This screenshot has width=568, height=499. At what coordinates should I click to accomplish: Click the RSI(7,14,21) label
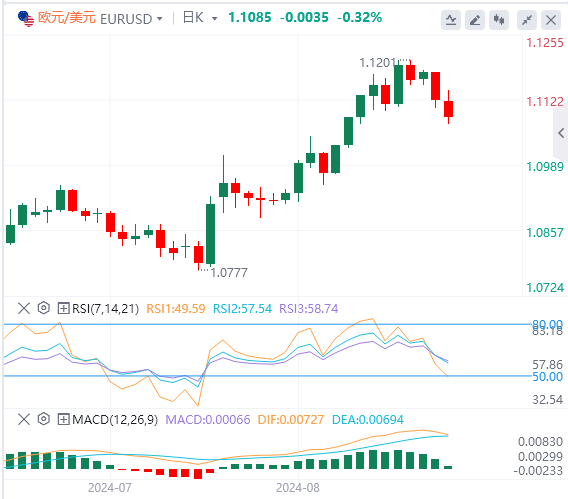pyautogui.click(x=105, y=309)
